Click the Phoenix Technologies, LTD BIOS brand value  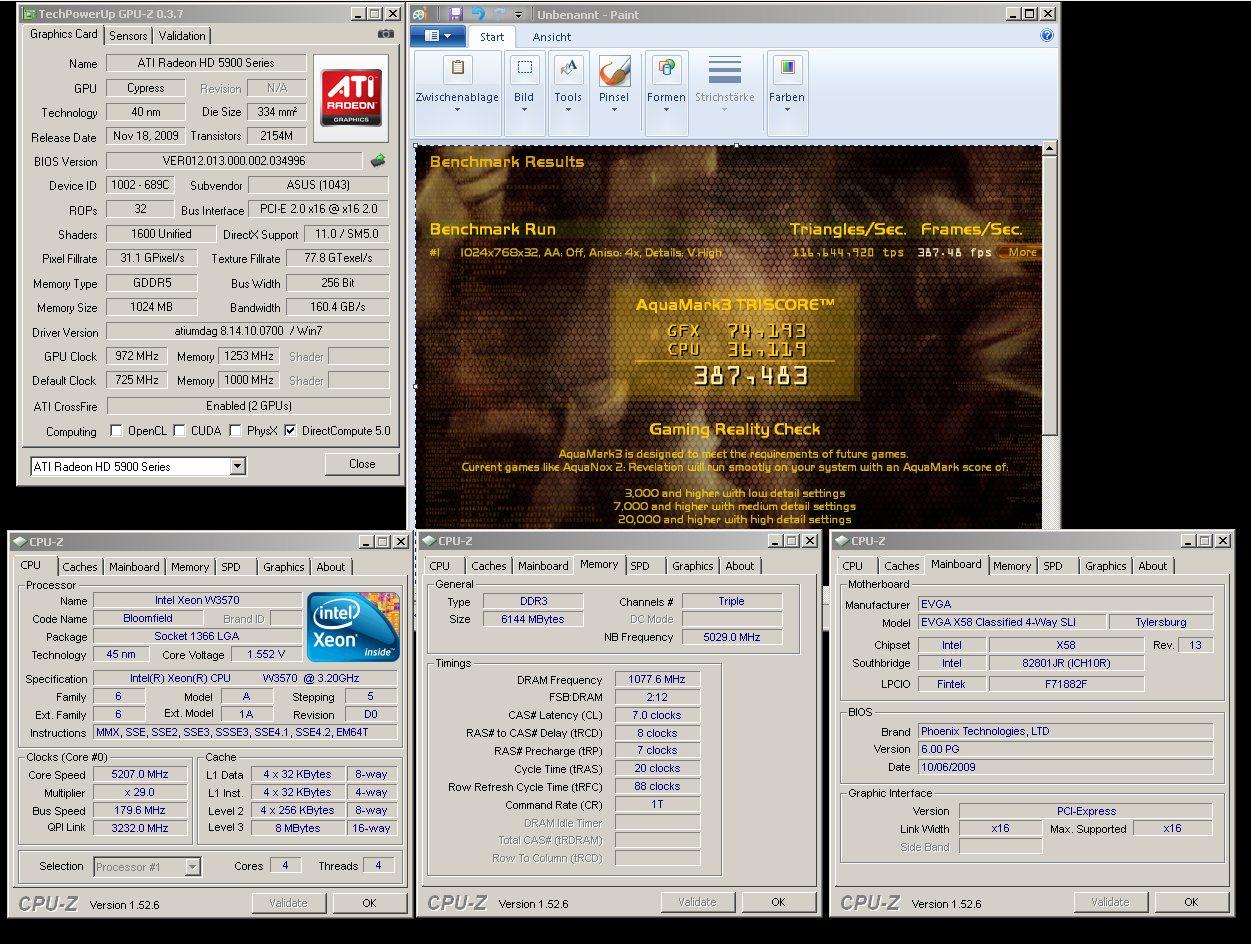tap(1065, 731)
